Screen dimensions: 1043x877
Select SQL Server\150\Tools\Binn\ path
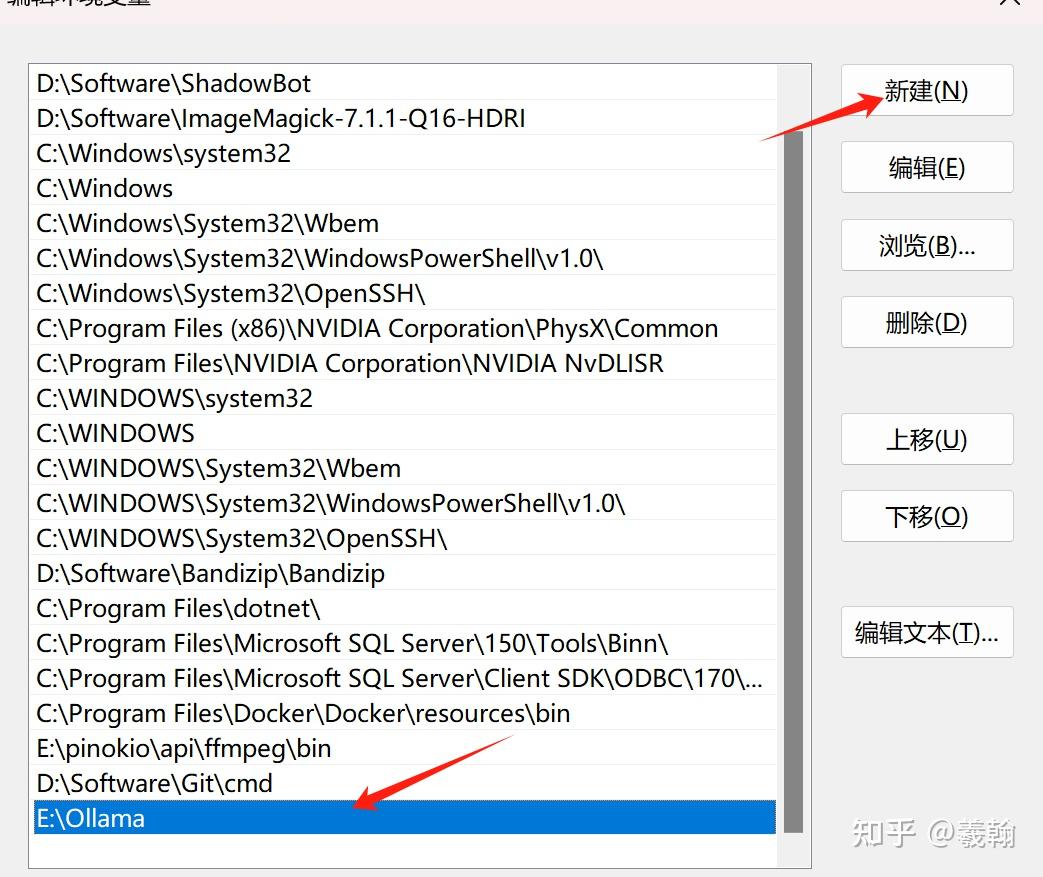tap(404, 643)
